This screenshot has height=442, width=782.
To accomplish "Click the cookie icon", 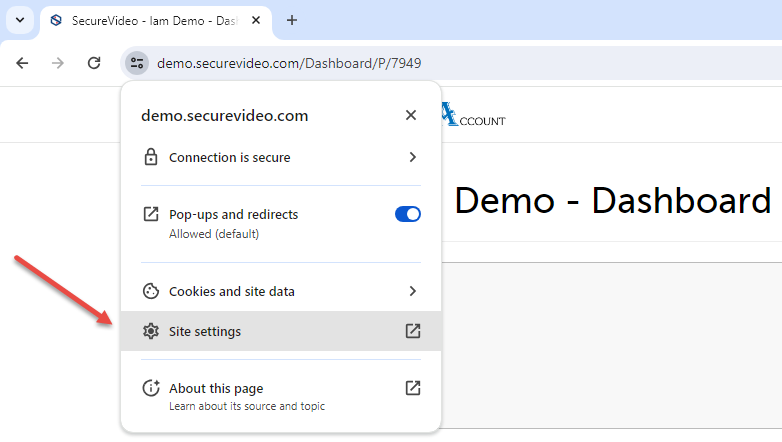I will pyautogui.click(x=151, y=291).
